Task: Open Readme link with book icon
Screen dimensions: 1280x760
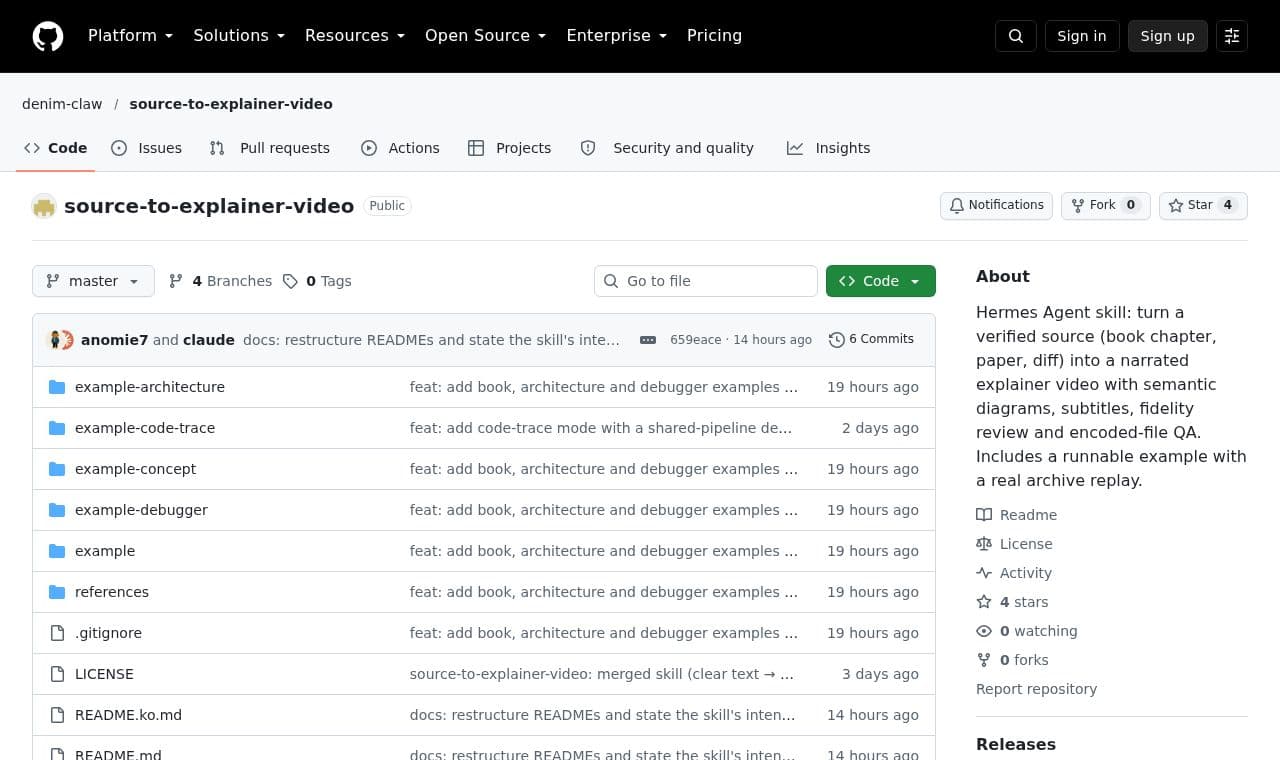Action: pyautogui.click(x=1016, y=515)
